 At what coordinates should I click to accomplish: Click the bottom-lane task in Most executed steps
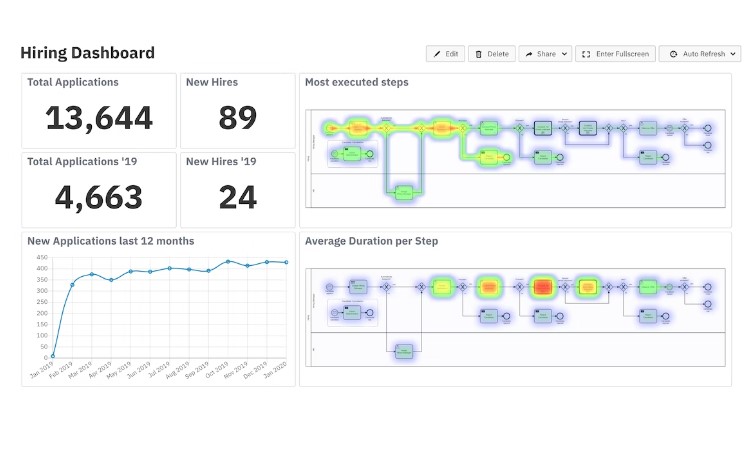coord(404,193)
